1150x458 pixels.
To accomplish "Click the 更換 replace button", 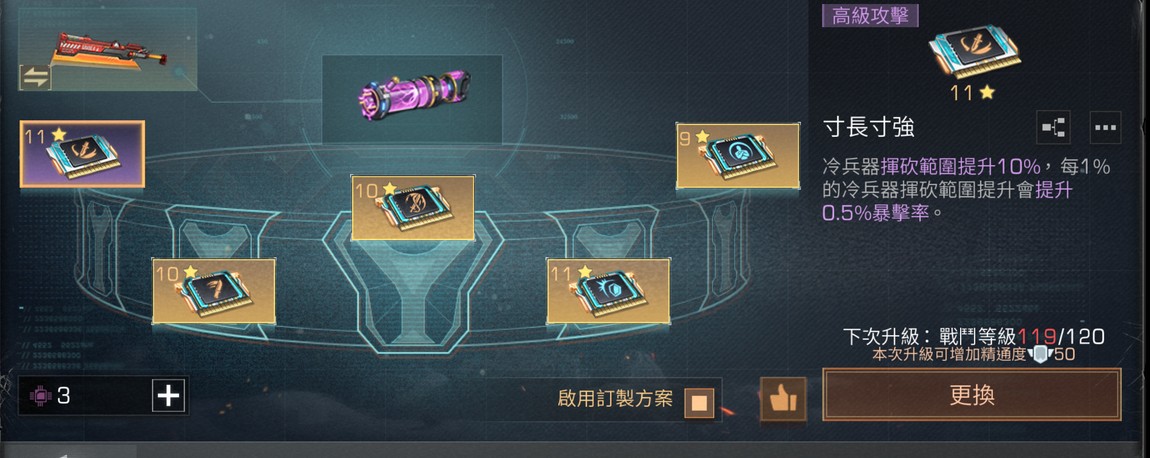I will click(x=972, y=395).
